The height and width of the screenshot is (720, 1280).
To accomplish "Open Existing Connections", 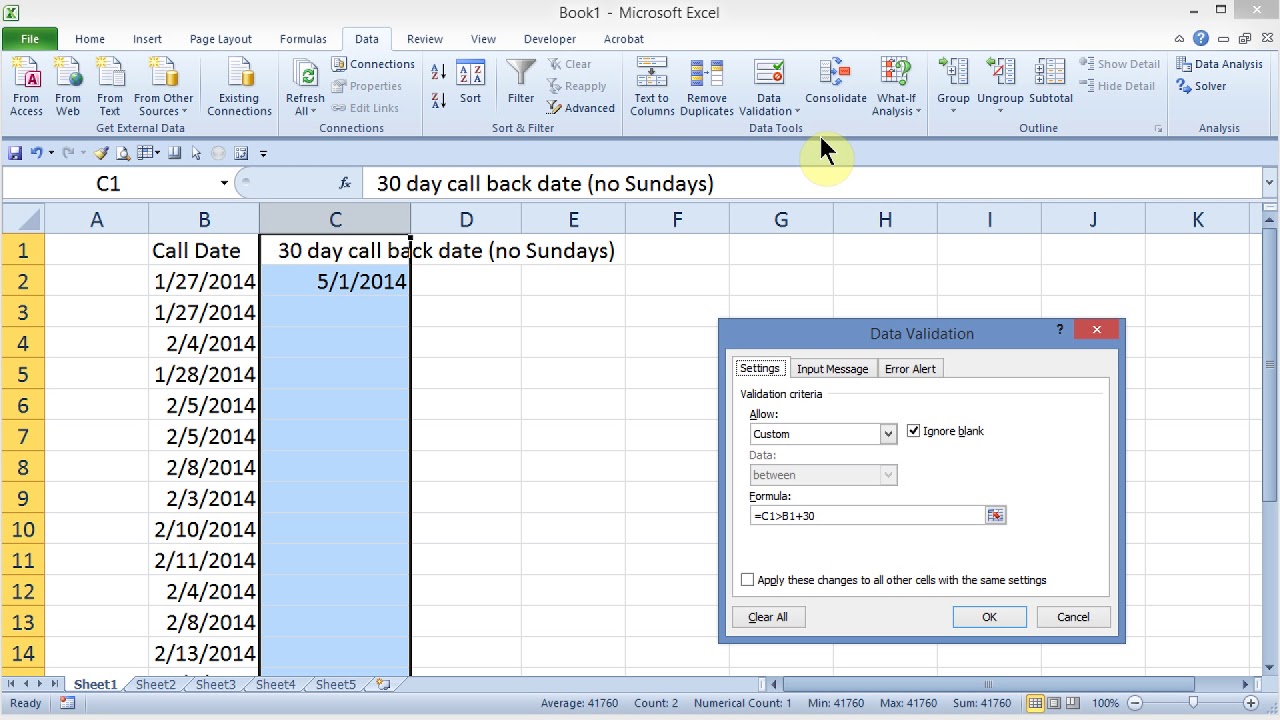I will tap(239, 87).
